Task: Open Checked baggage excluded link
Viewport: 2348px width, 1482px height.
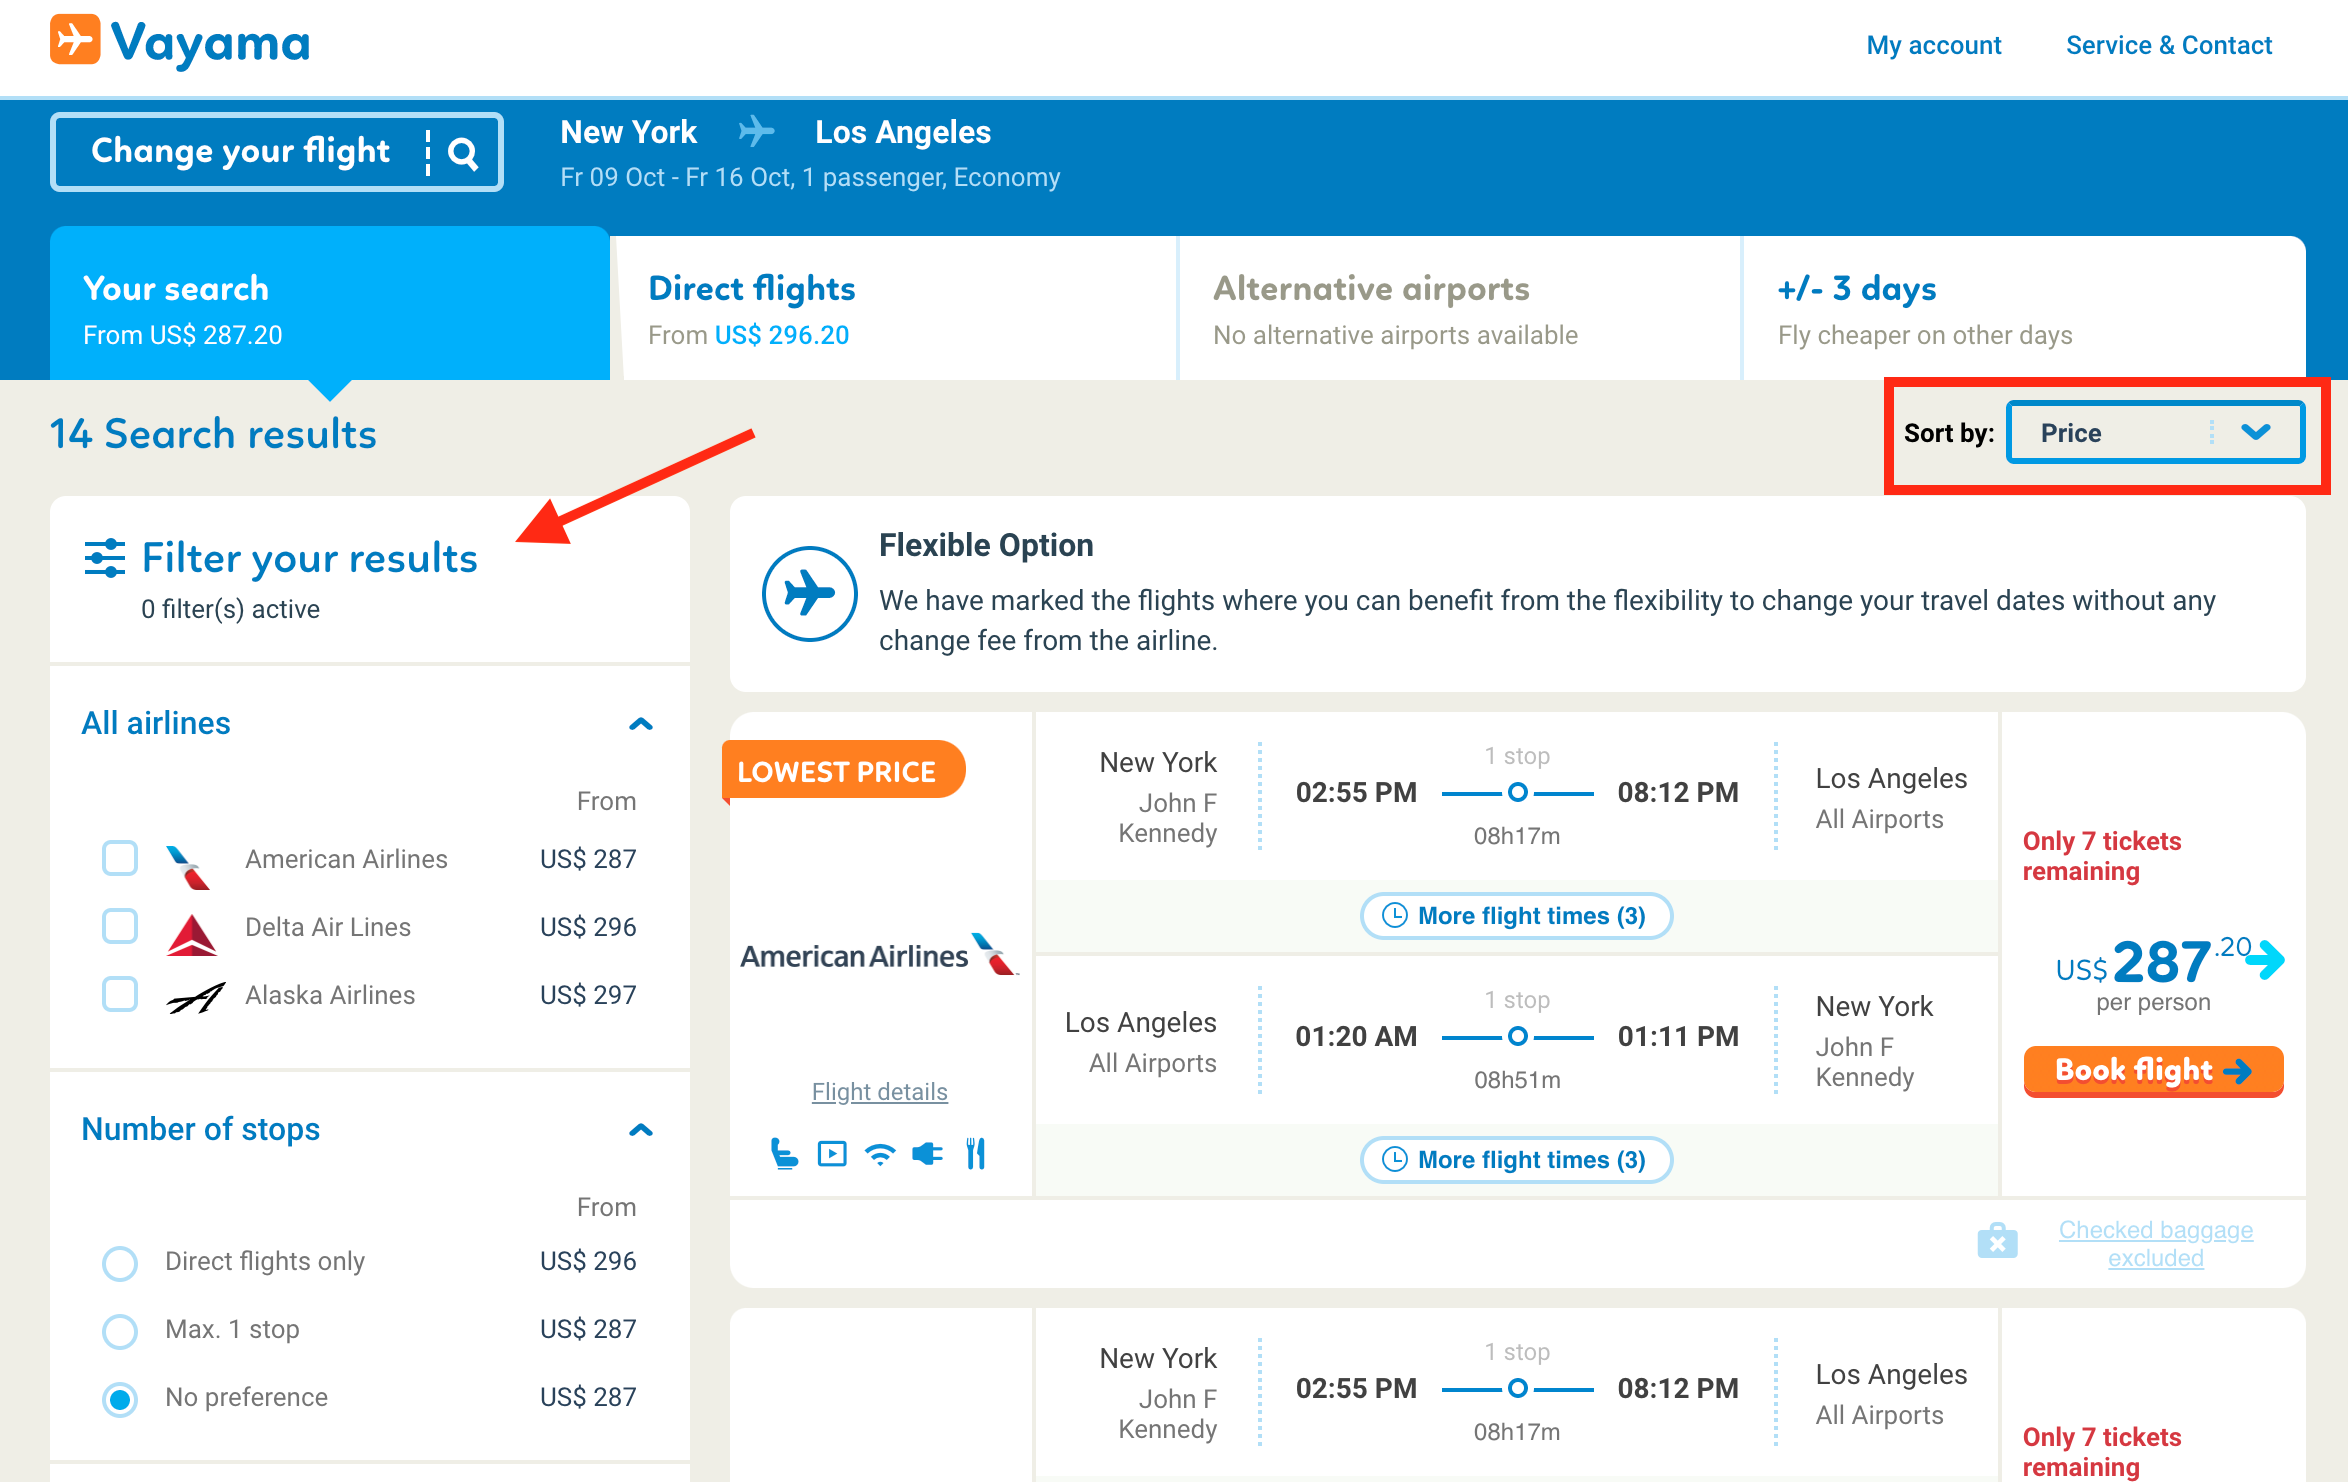Action: pos(2155,1243)
